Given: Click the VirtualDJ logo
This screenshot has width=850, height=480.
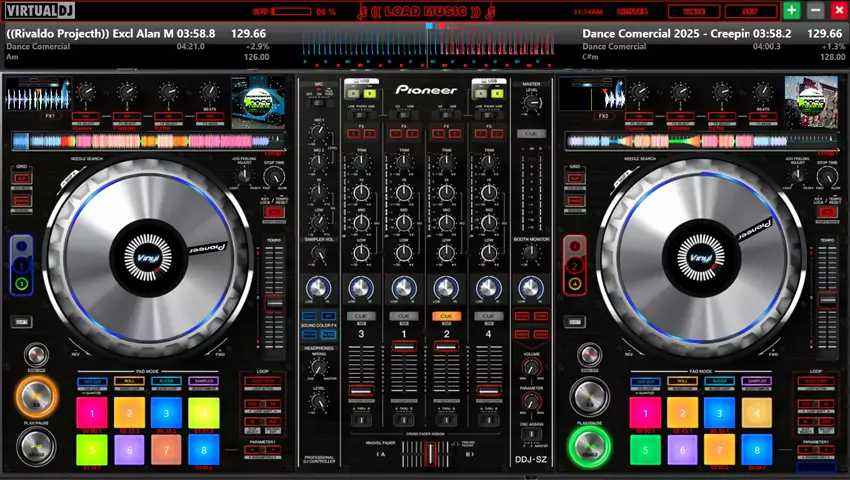Looking at the screenshot, I should (x=44, y=12).
